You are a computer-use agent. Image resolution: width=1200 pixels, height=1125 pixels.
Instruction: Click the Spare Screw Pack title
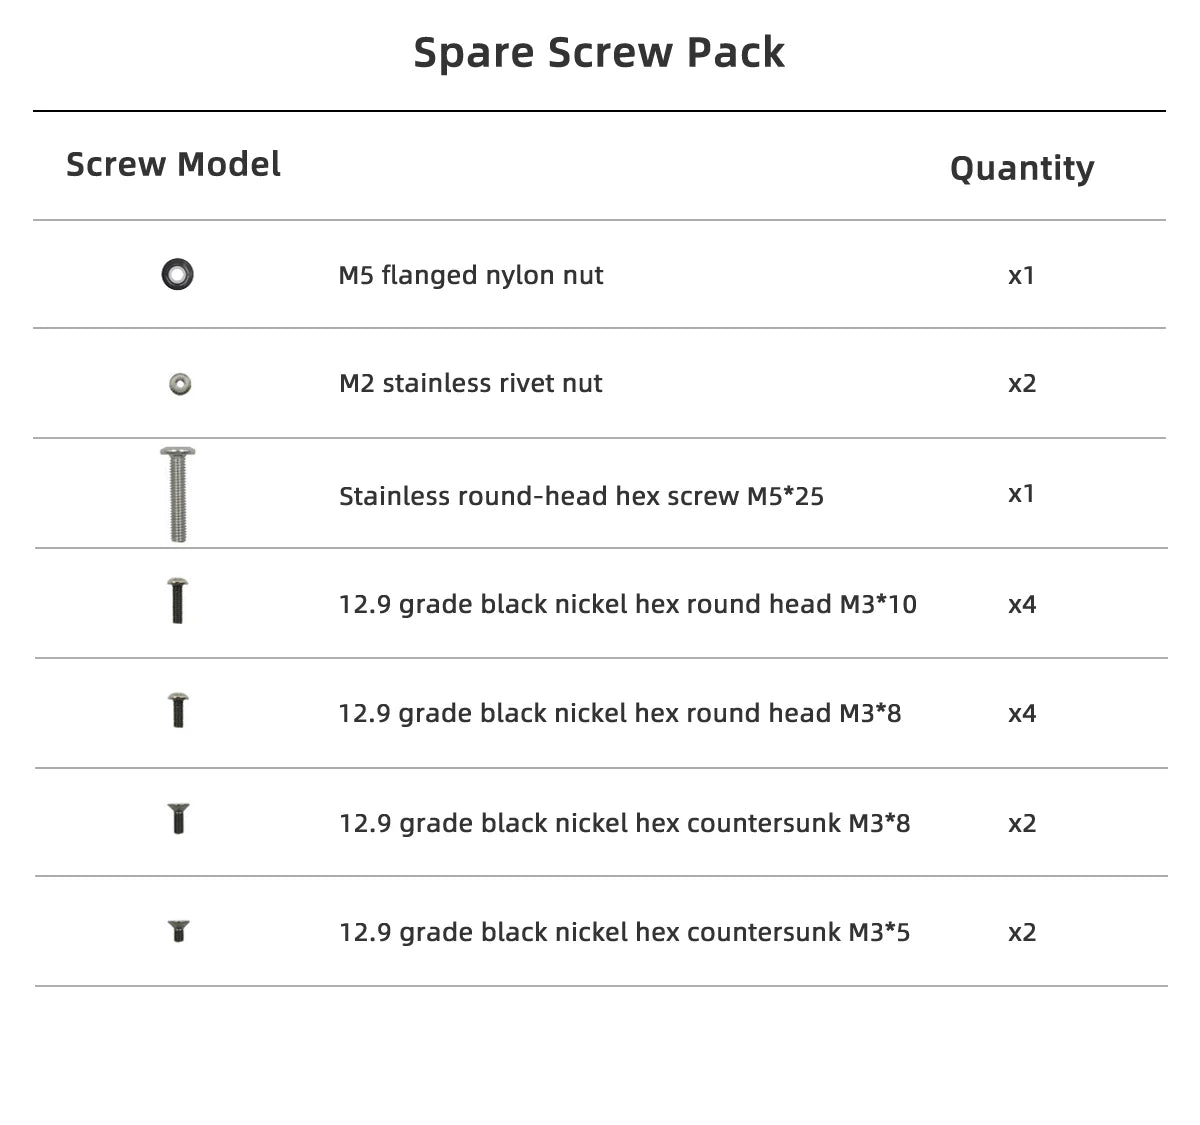(599, 52)
